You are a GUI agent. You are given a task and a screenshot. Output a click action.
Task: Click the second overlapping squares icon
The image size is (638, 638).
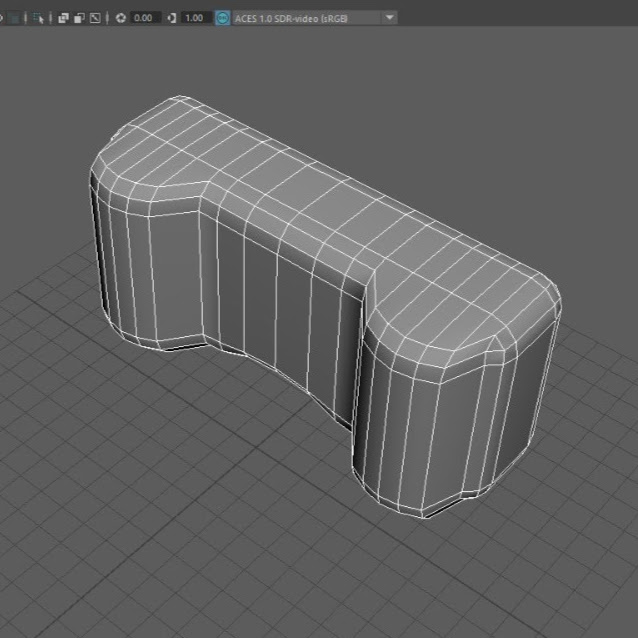pyautogui.click(x=79, y=18)
